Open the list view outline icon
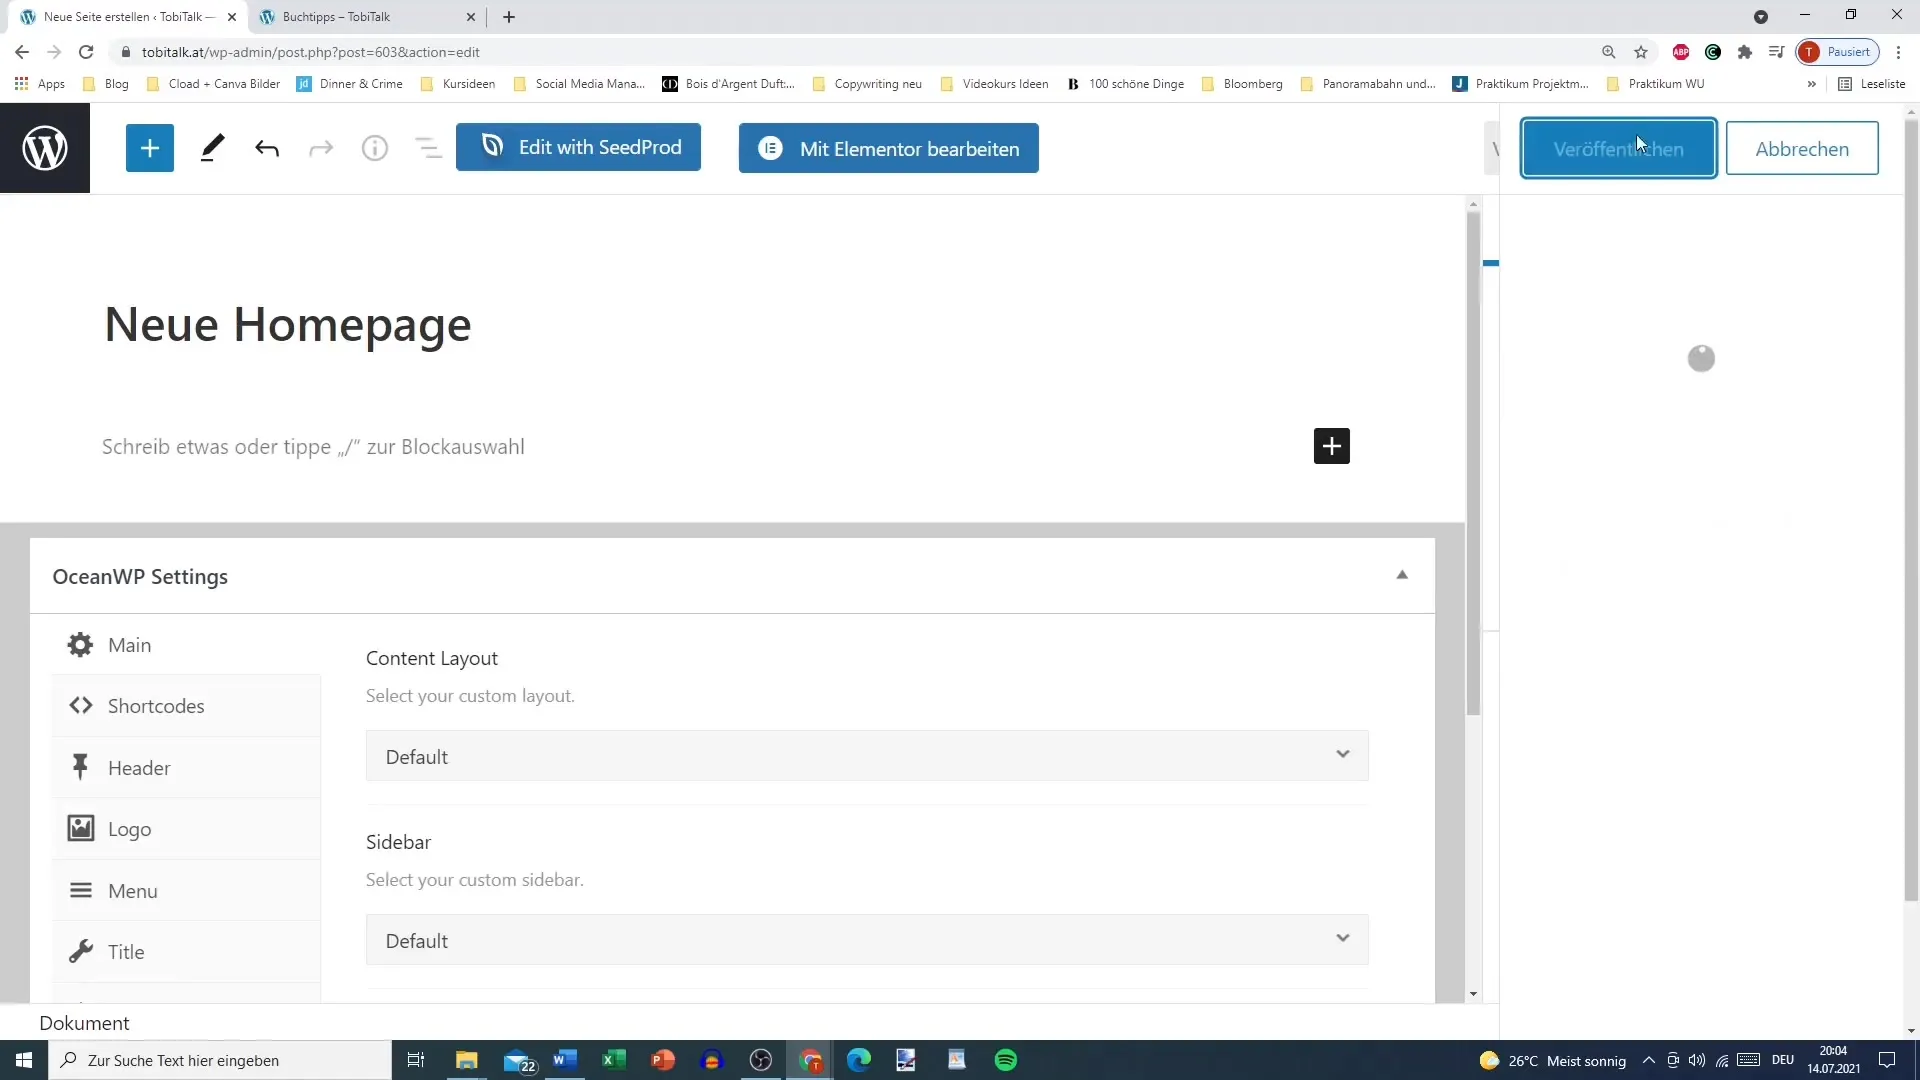Screen dimensions: 1920x1080 428,148
